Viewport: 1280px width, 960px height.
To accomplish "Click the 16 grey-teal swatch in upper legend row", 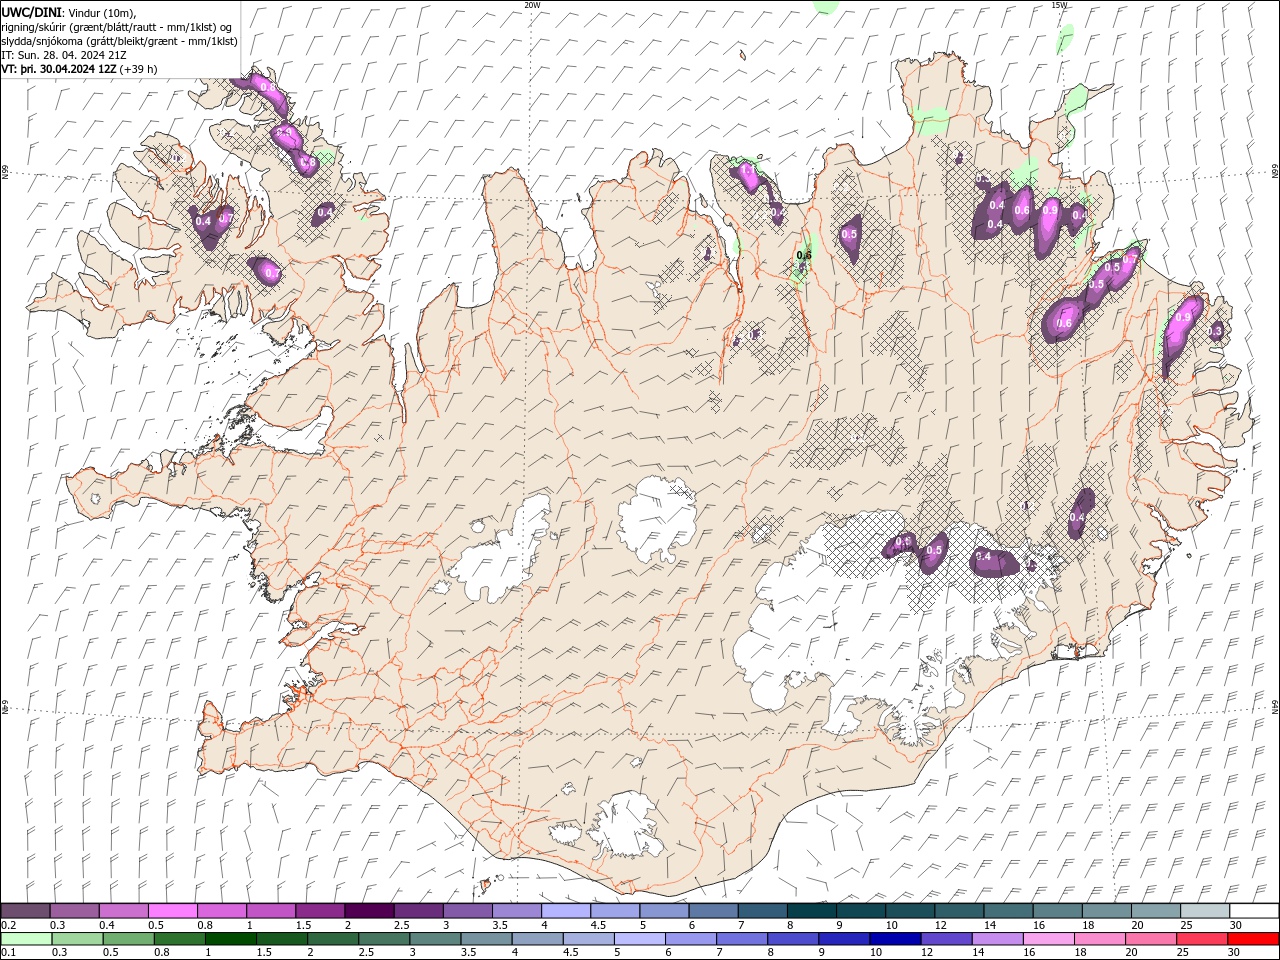I will [x=1058, y=911].
